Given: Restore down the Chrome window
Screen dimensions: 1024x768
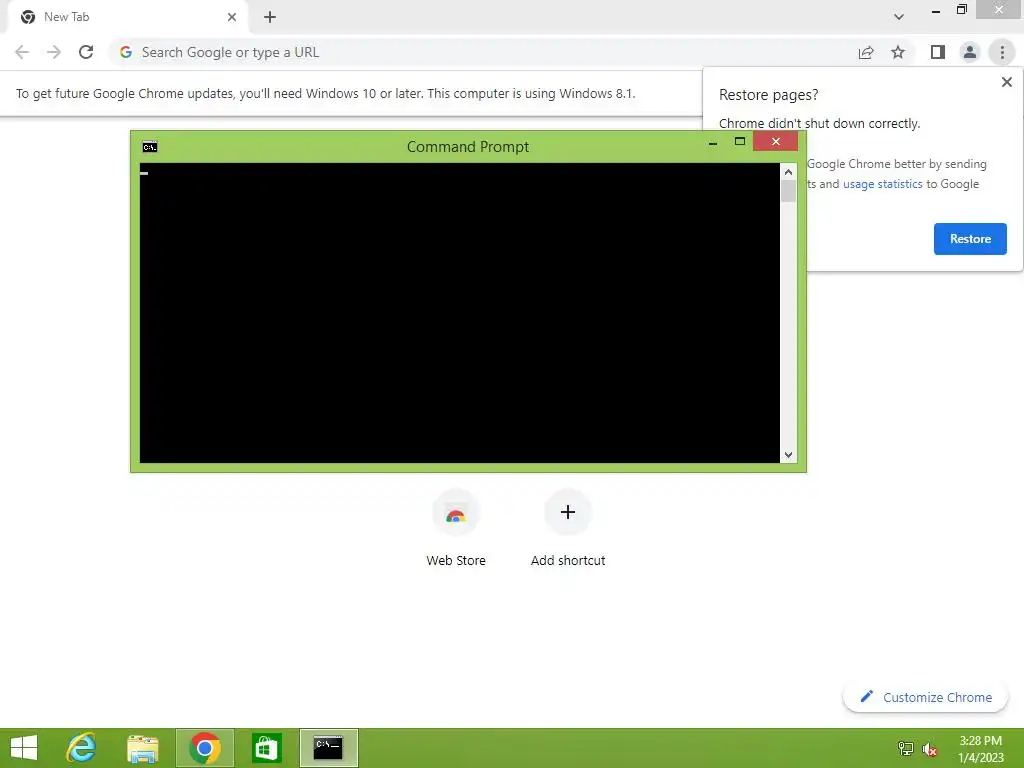Looking at the screenshot, I should pyautogui.click(x=961, y=10).
